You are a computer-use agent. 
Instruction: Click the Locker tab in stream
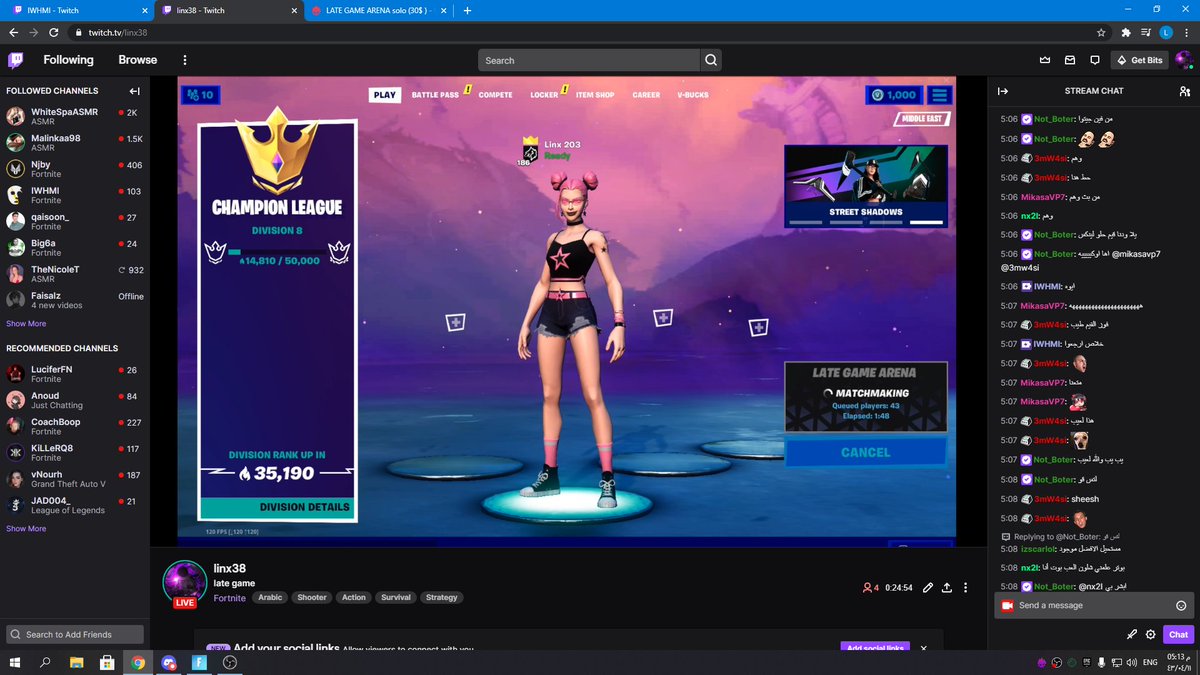(544, 95)
